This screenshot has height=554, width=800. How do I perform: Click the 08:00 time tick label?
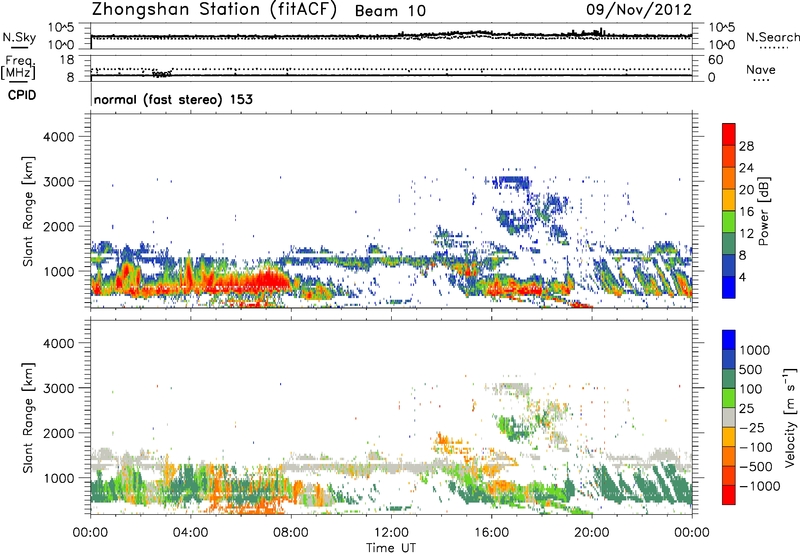(291, 533)
